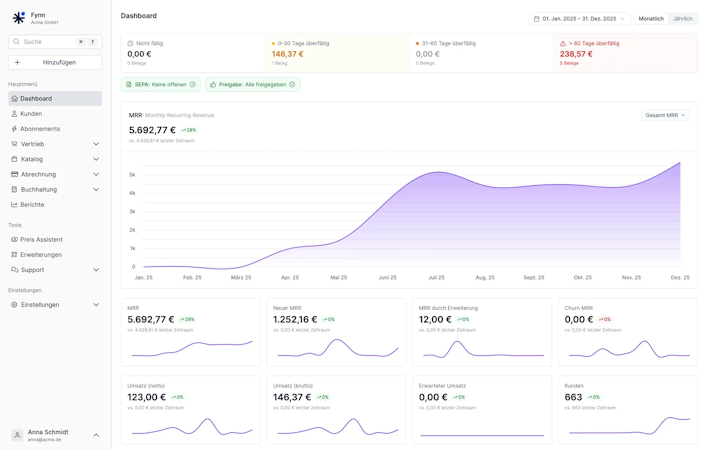Click the SEPA: Keine offenen status chip
The height and width of the screenshot is (450, 706).
point(161,85)
